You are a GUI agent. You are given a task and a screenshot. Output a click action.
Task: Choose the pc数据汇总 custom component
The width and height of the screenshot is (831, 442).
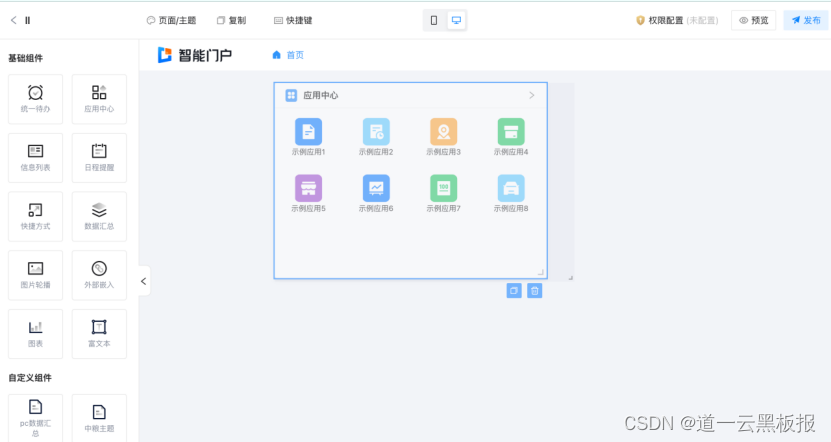tap(36, 418)
